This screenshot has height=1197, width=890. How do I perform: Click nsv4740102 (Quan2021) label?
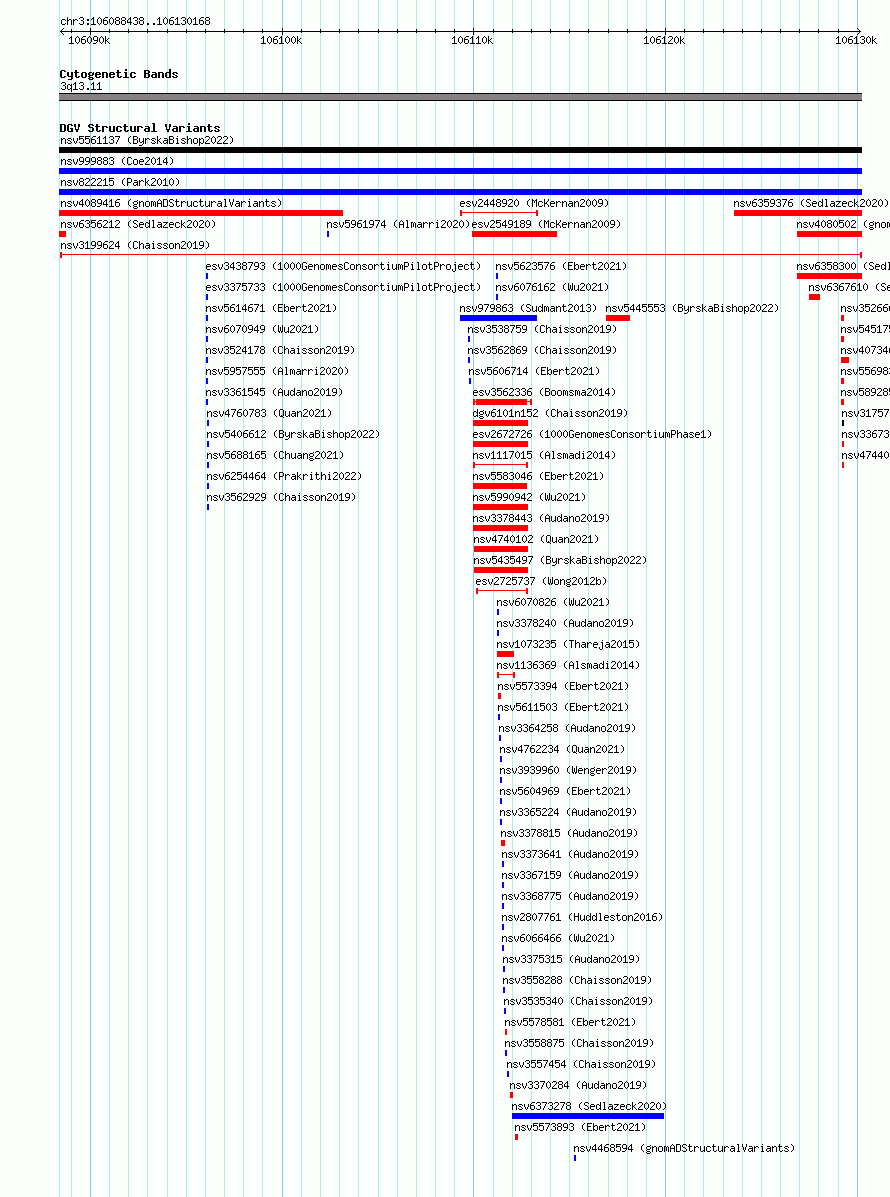(x=537, y=539)
